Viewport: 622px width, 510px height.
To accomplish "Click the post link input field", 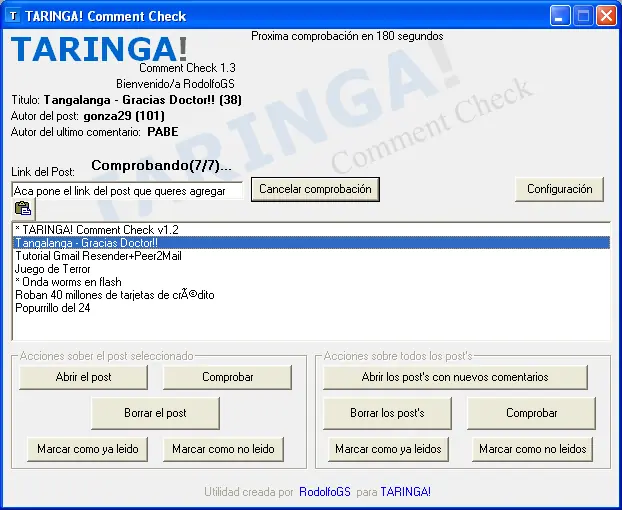I will [x=127, y=191].
